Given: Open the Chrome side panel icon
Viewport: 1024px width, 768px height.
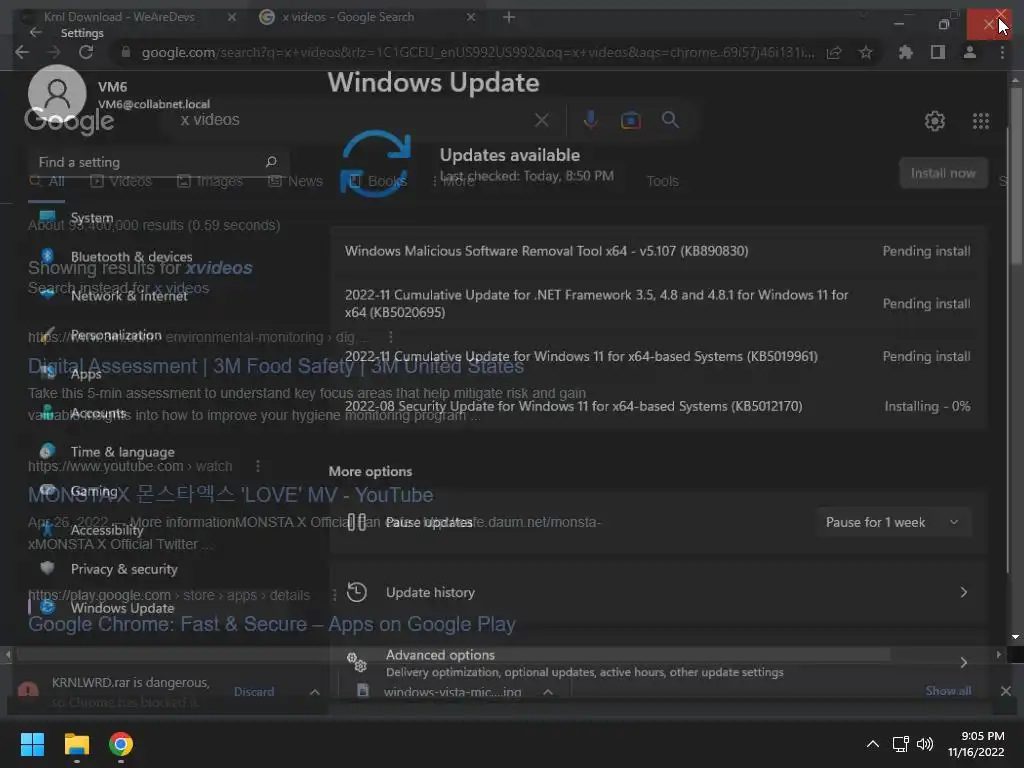Looking at the screenshot, I should coord(937,52).
